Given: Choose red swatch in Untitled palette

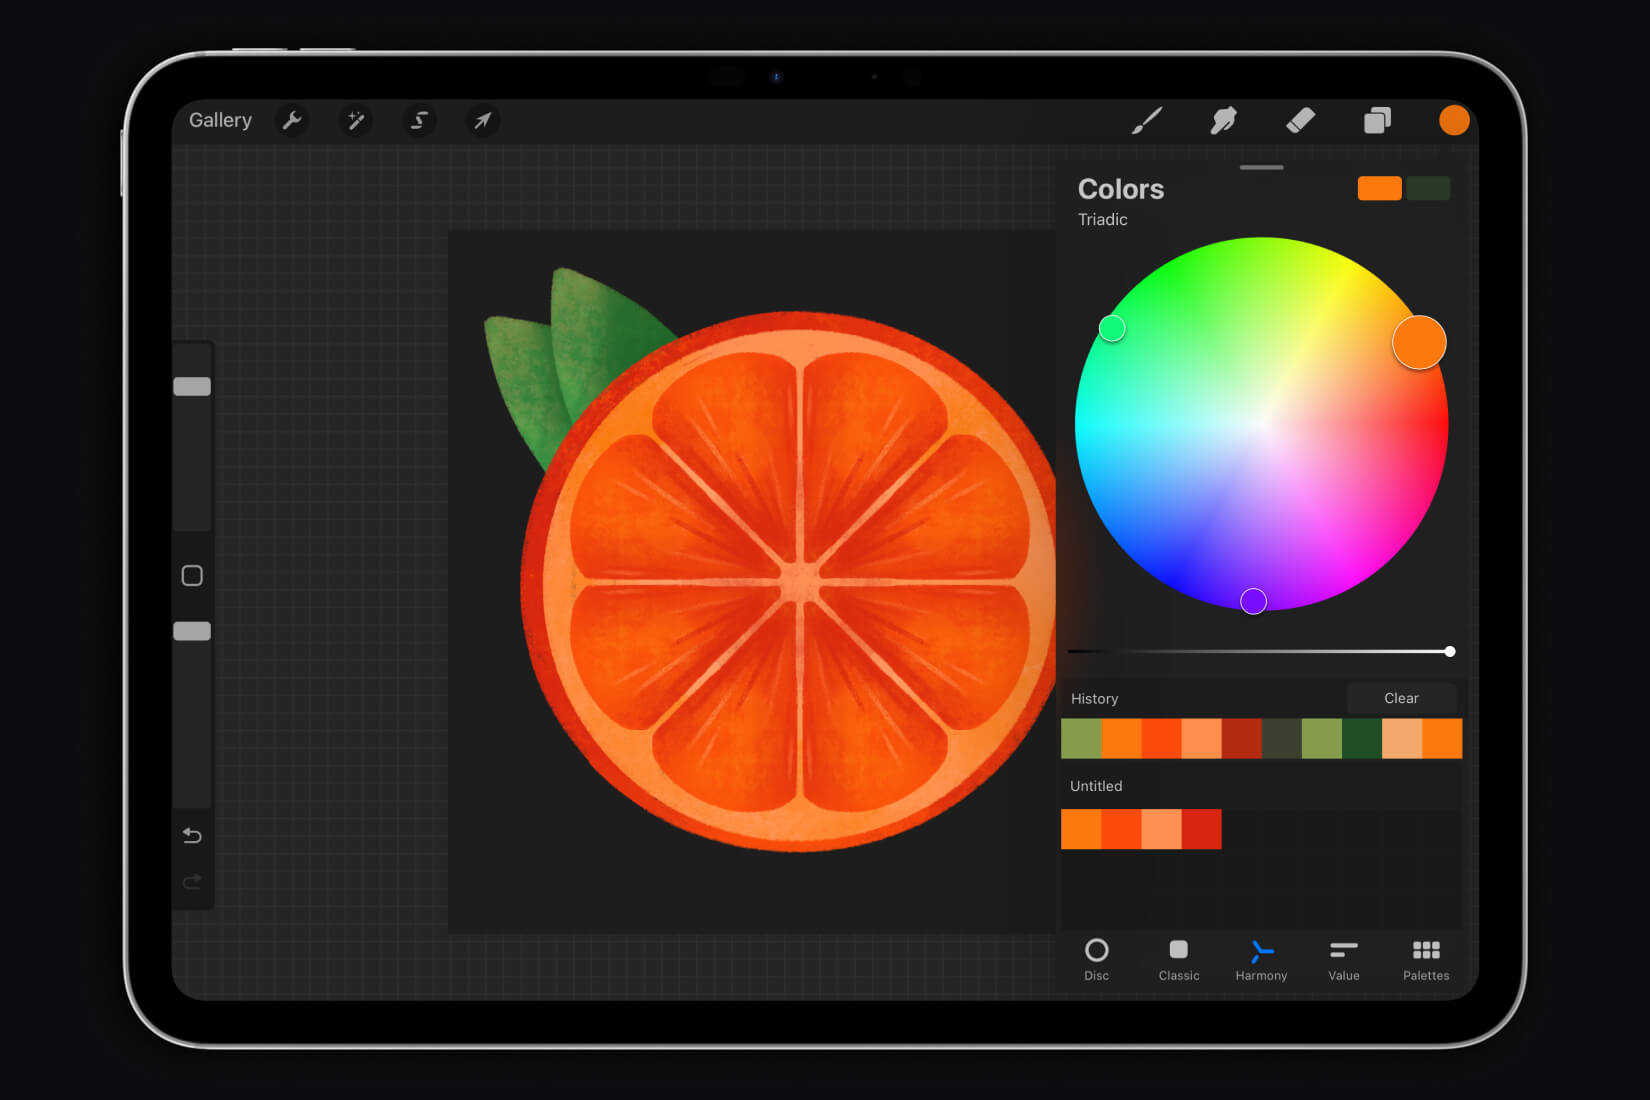Looking at the screenshot, I should tap(1201, 829).
